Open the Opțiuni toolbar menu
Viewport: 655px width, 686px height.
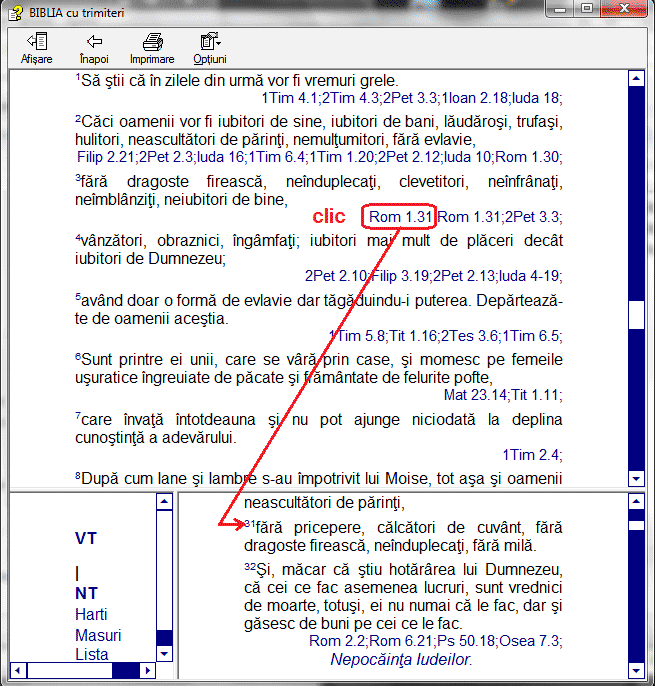(210, 48)
